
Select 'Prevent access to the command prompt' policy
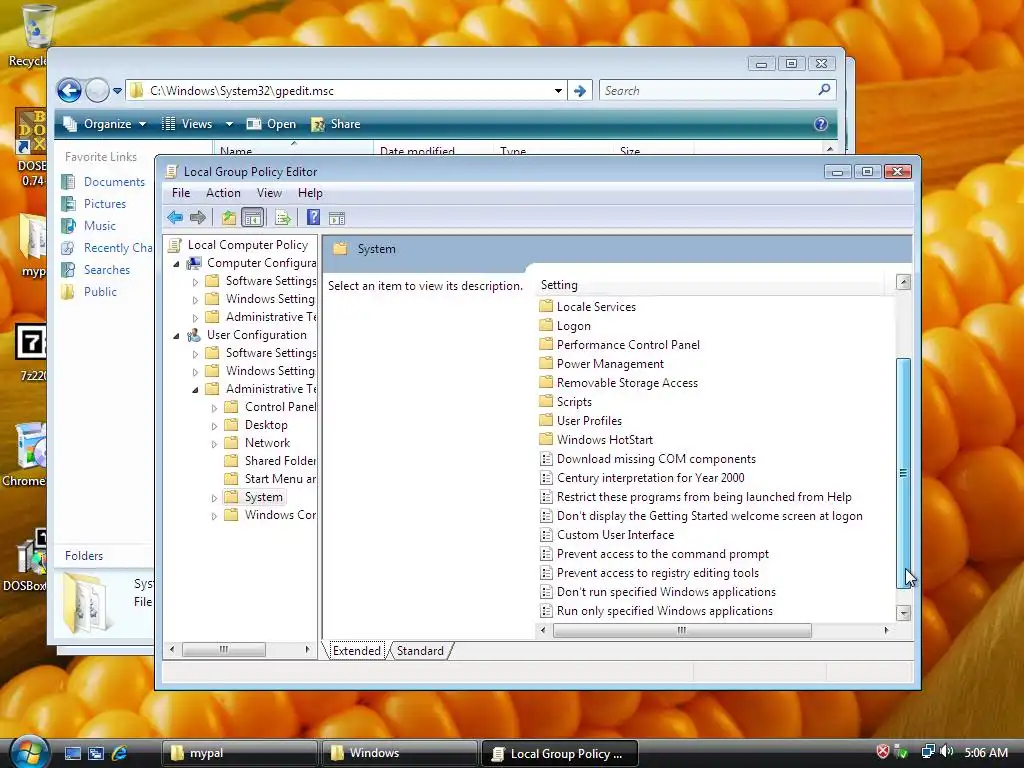point(655,554)
